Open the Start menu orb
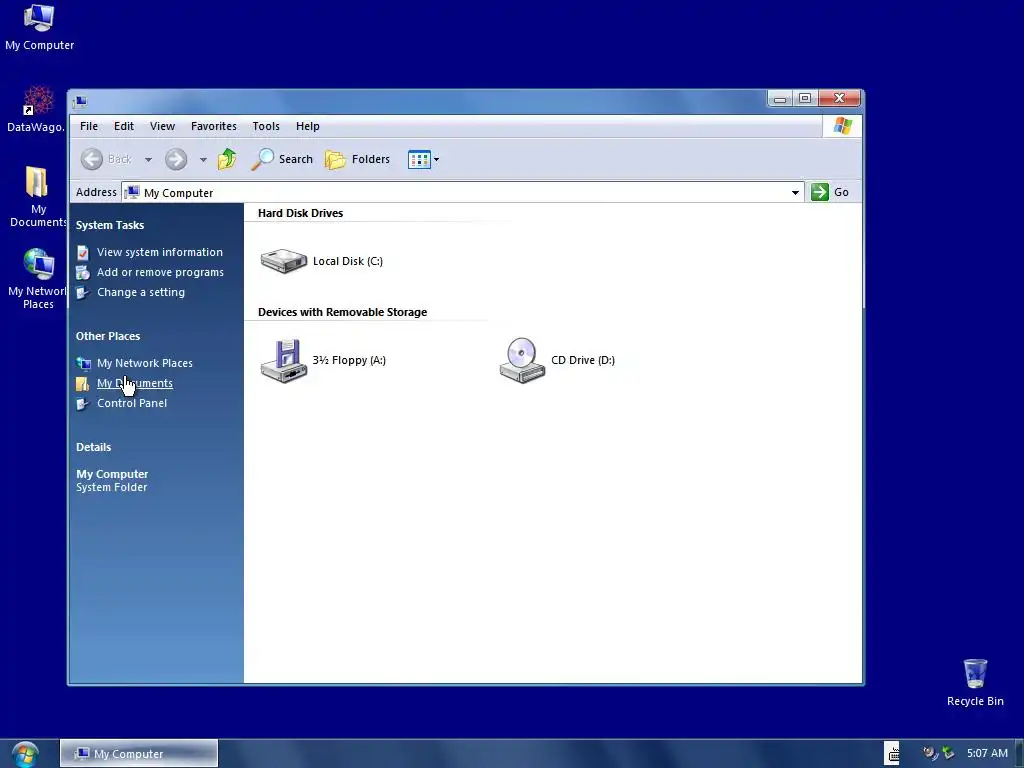 [x=24, y=755]
